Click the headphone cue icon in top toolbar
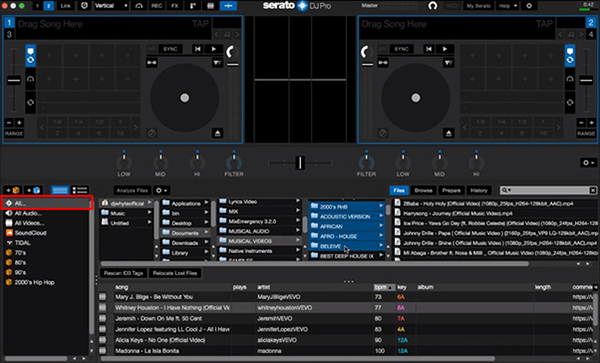Viewport: 600px width, 363px height. 139,6
